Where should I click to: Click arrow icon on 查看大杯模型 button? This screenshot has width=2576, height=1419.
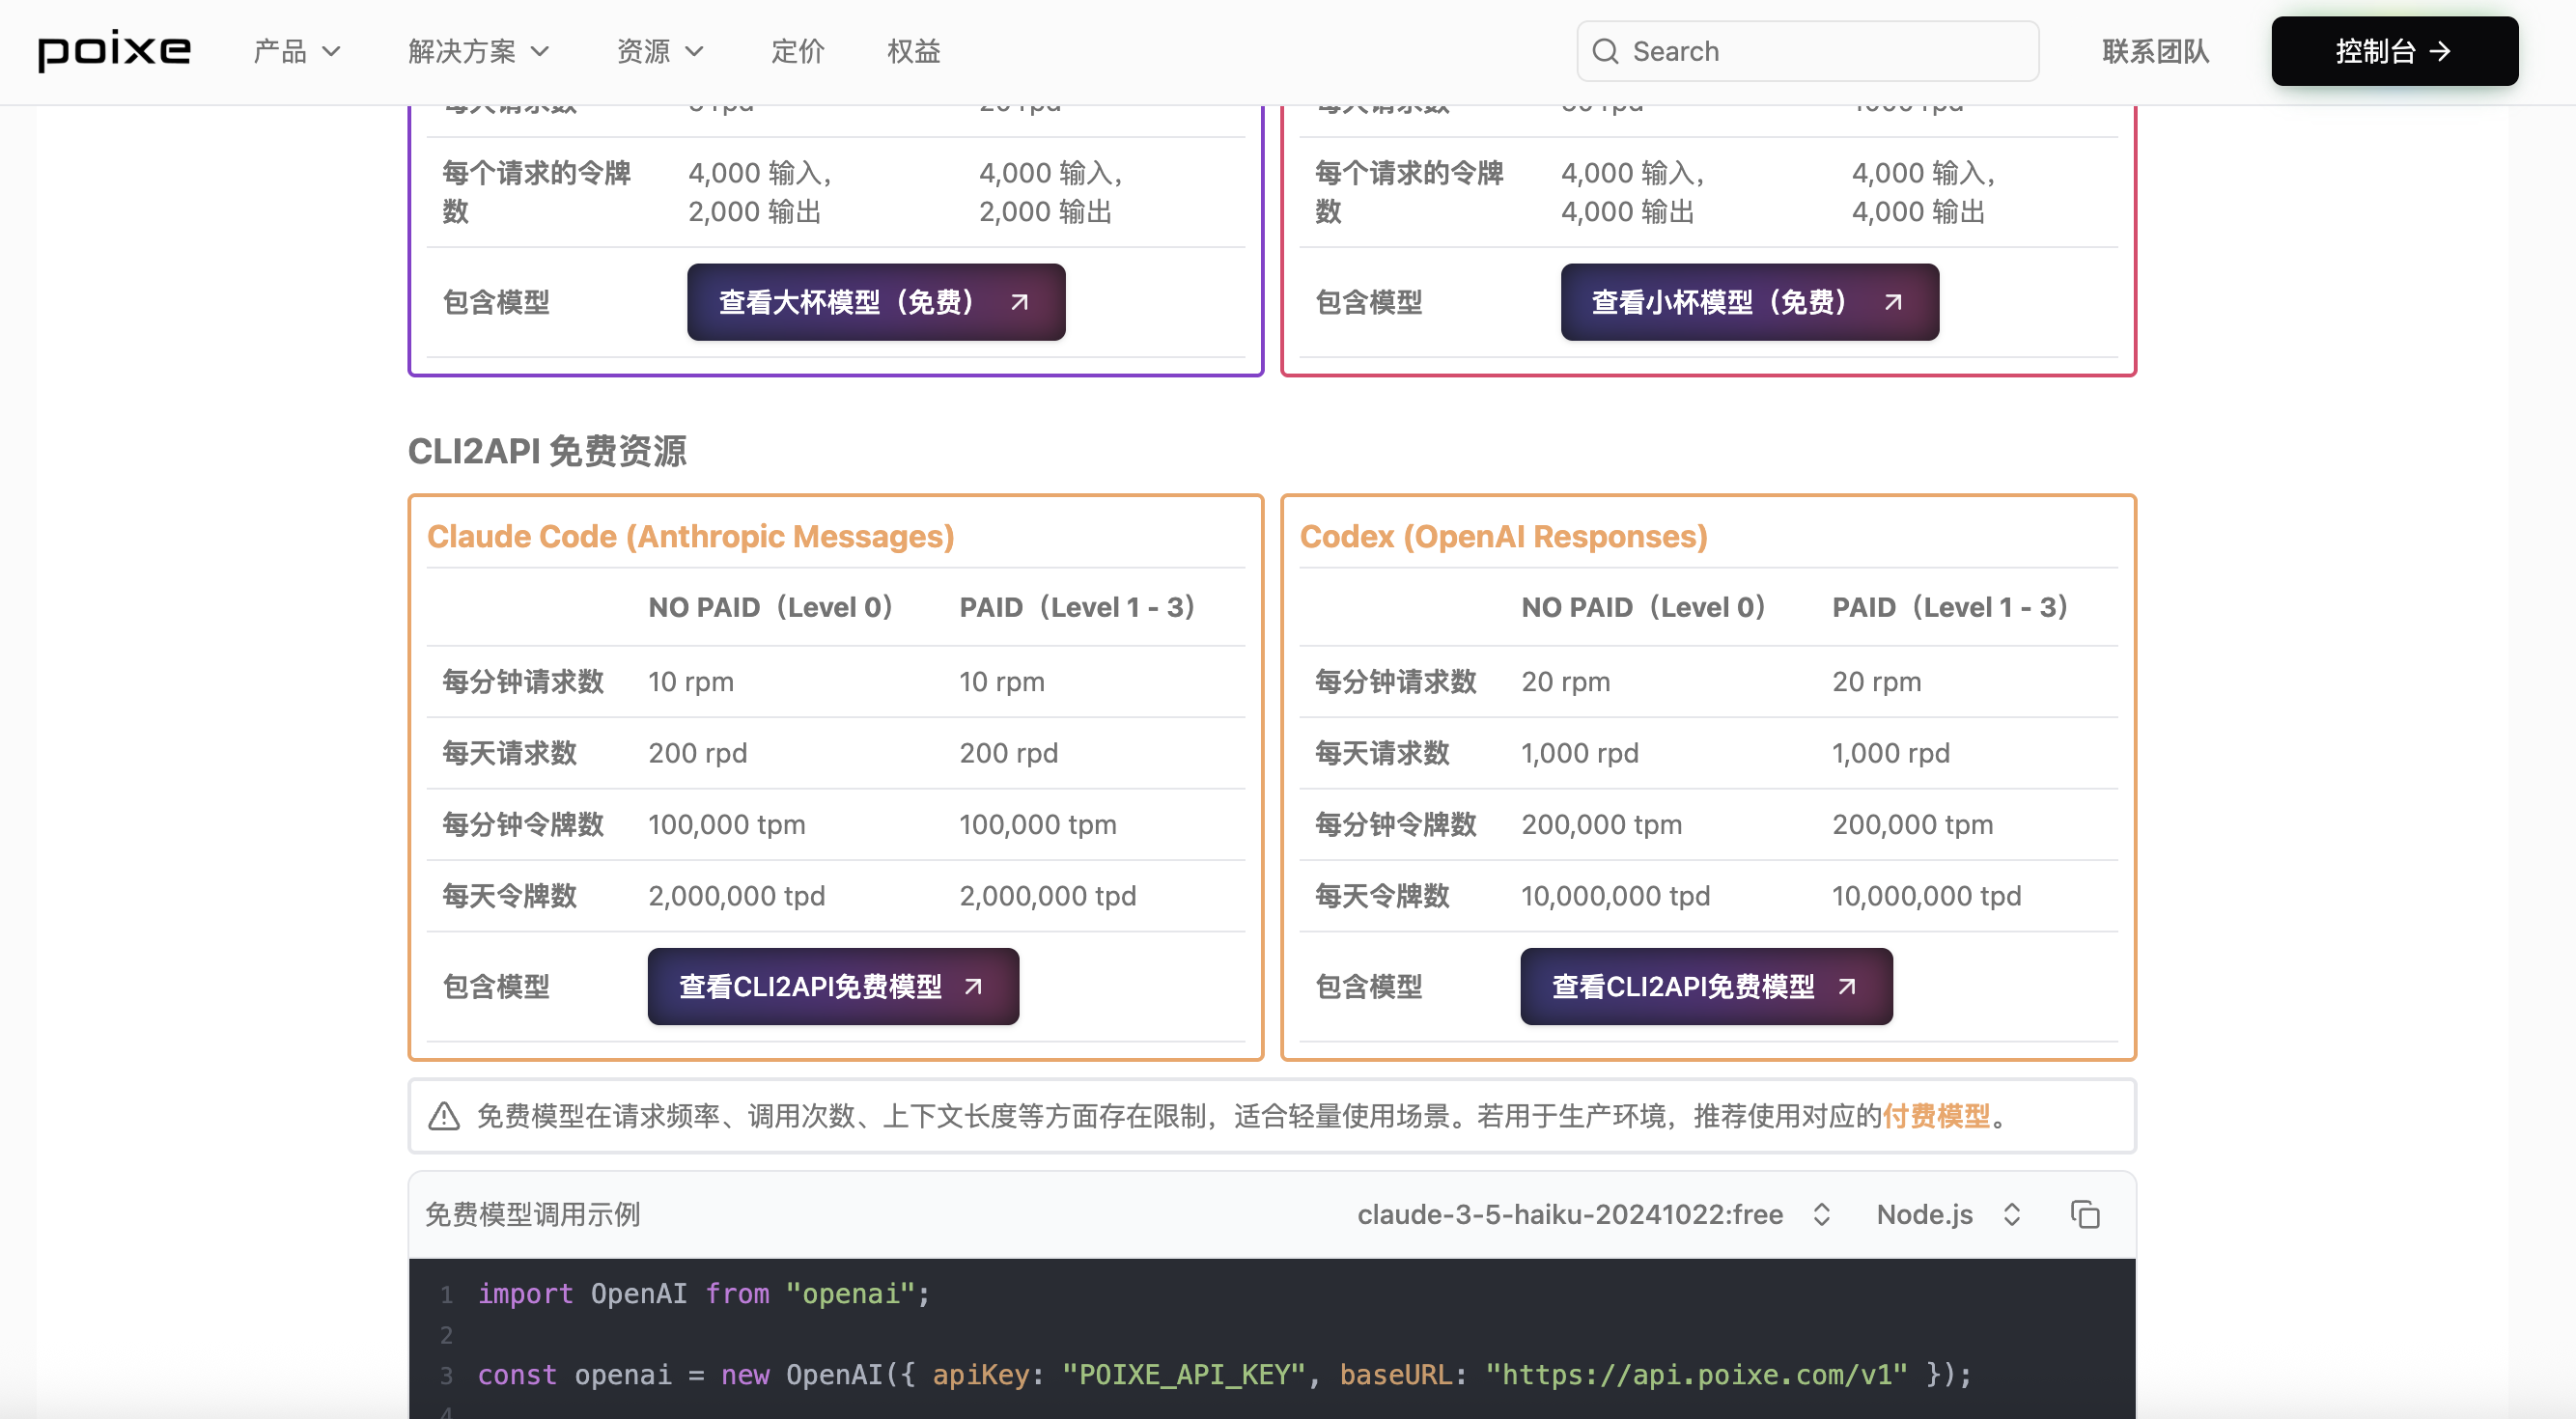click(1019, 302)
